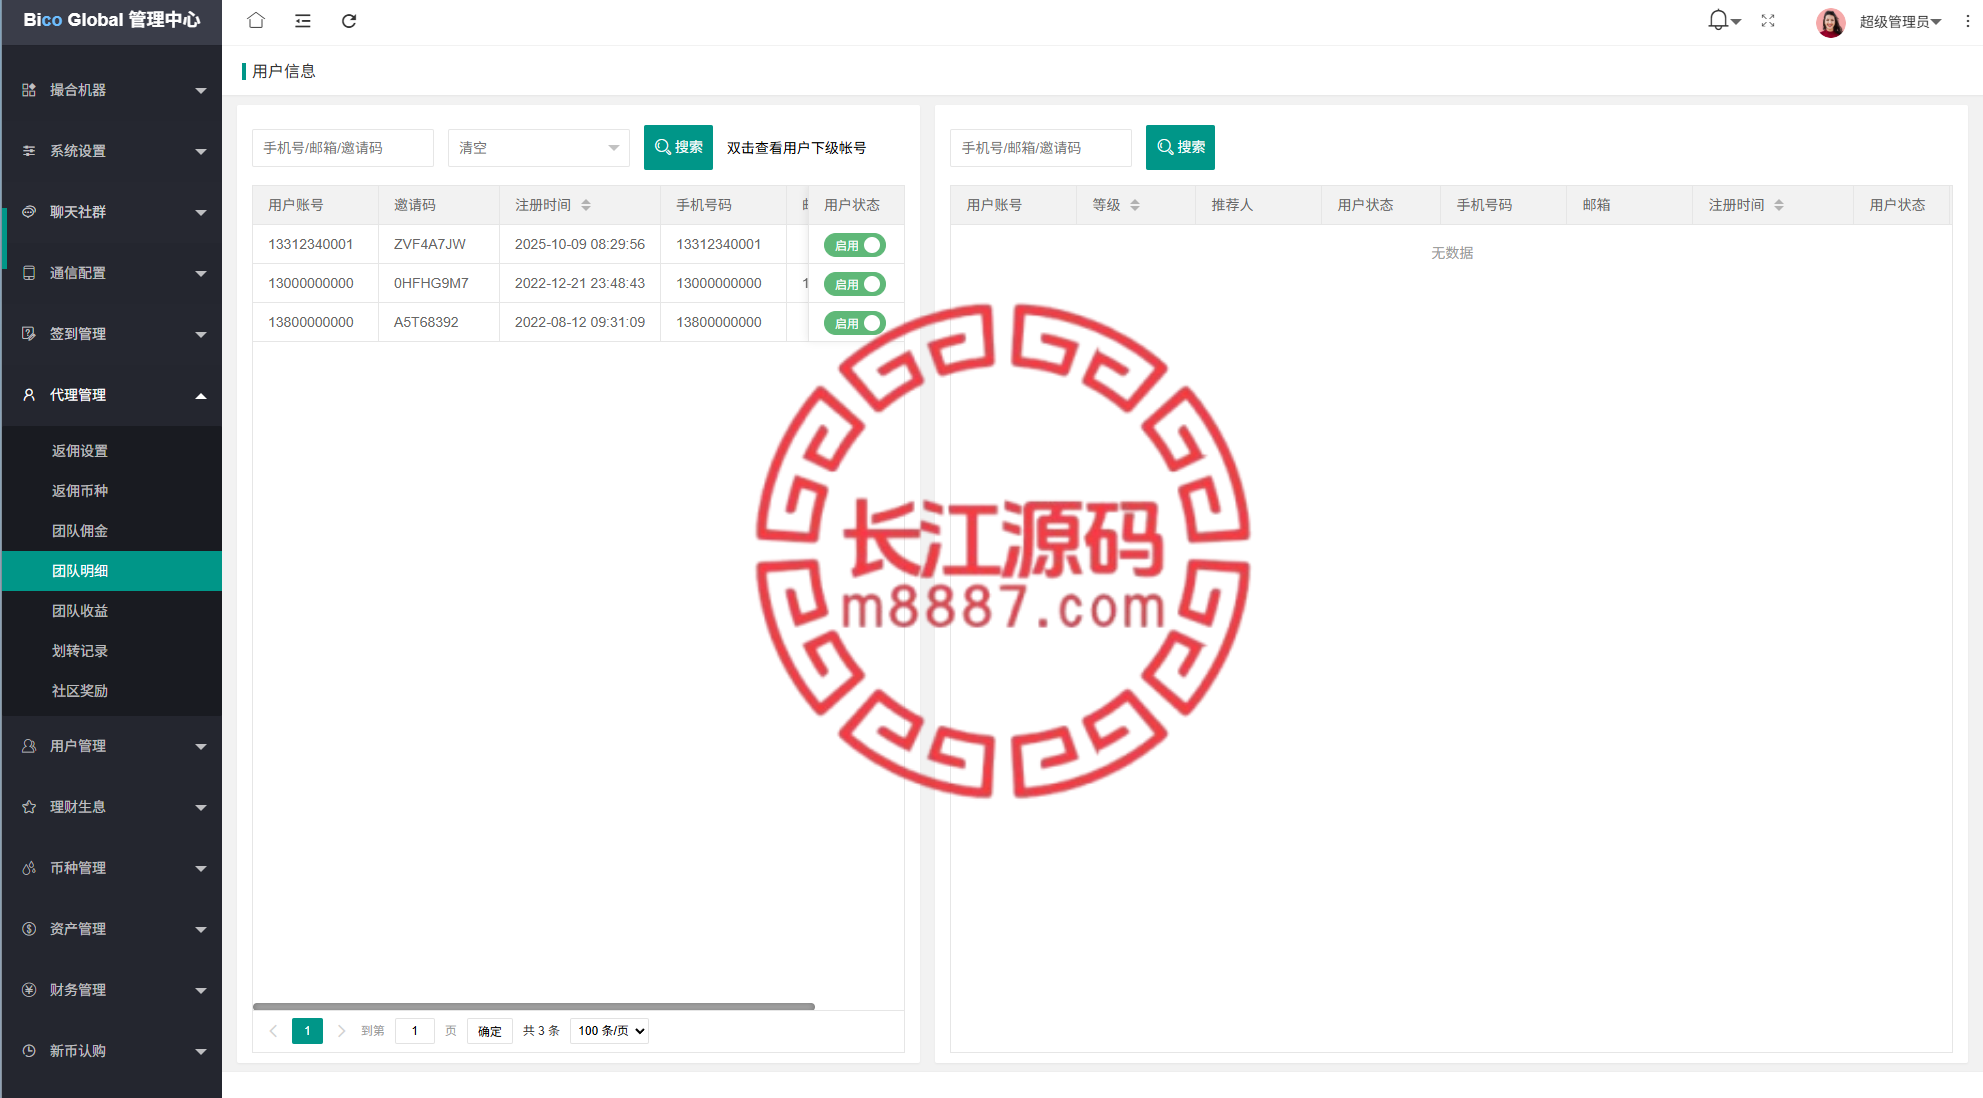Sort right table by 注册时间
Image resolution: width=1983 pixels, height=1098 pixels.
[1779, 205]
